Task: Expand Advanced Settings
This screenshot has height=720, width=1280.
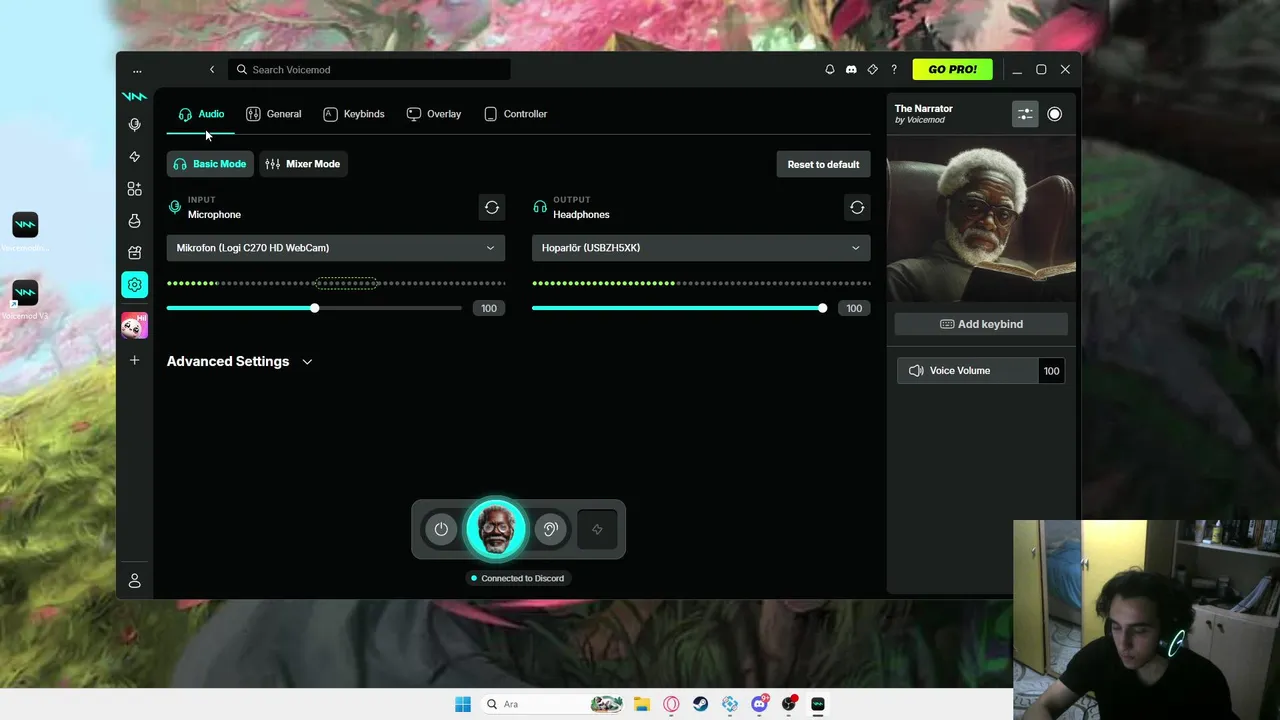Action: [x=240, y=361]
